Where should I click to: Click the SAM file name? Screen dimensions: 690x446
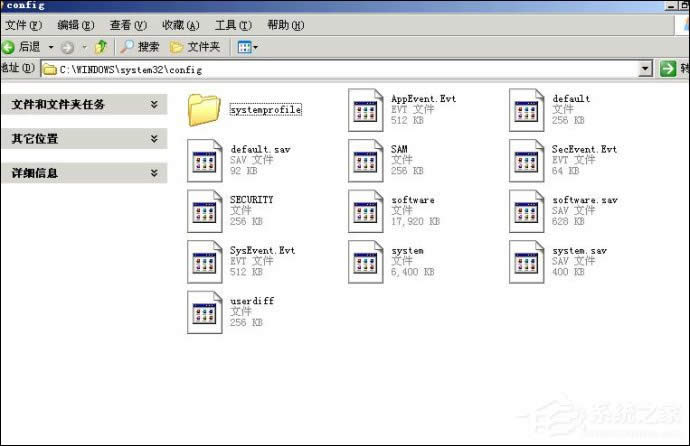pos(399,150)
